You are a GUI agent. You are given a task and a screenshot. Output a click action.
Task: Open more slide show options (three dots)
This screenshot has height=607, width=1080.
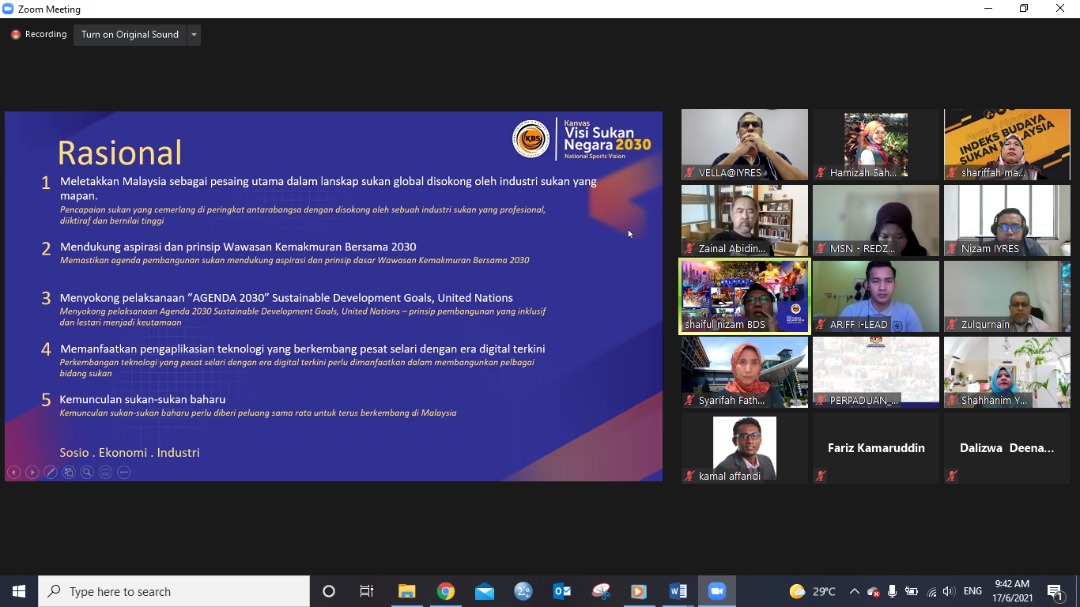(x=123, y=472)
